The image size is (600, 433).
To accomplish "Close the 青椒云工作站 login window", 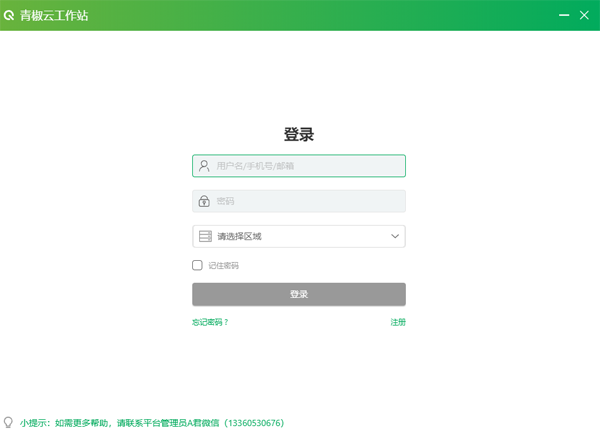I will 585,15.
